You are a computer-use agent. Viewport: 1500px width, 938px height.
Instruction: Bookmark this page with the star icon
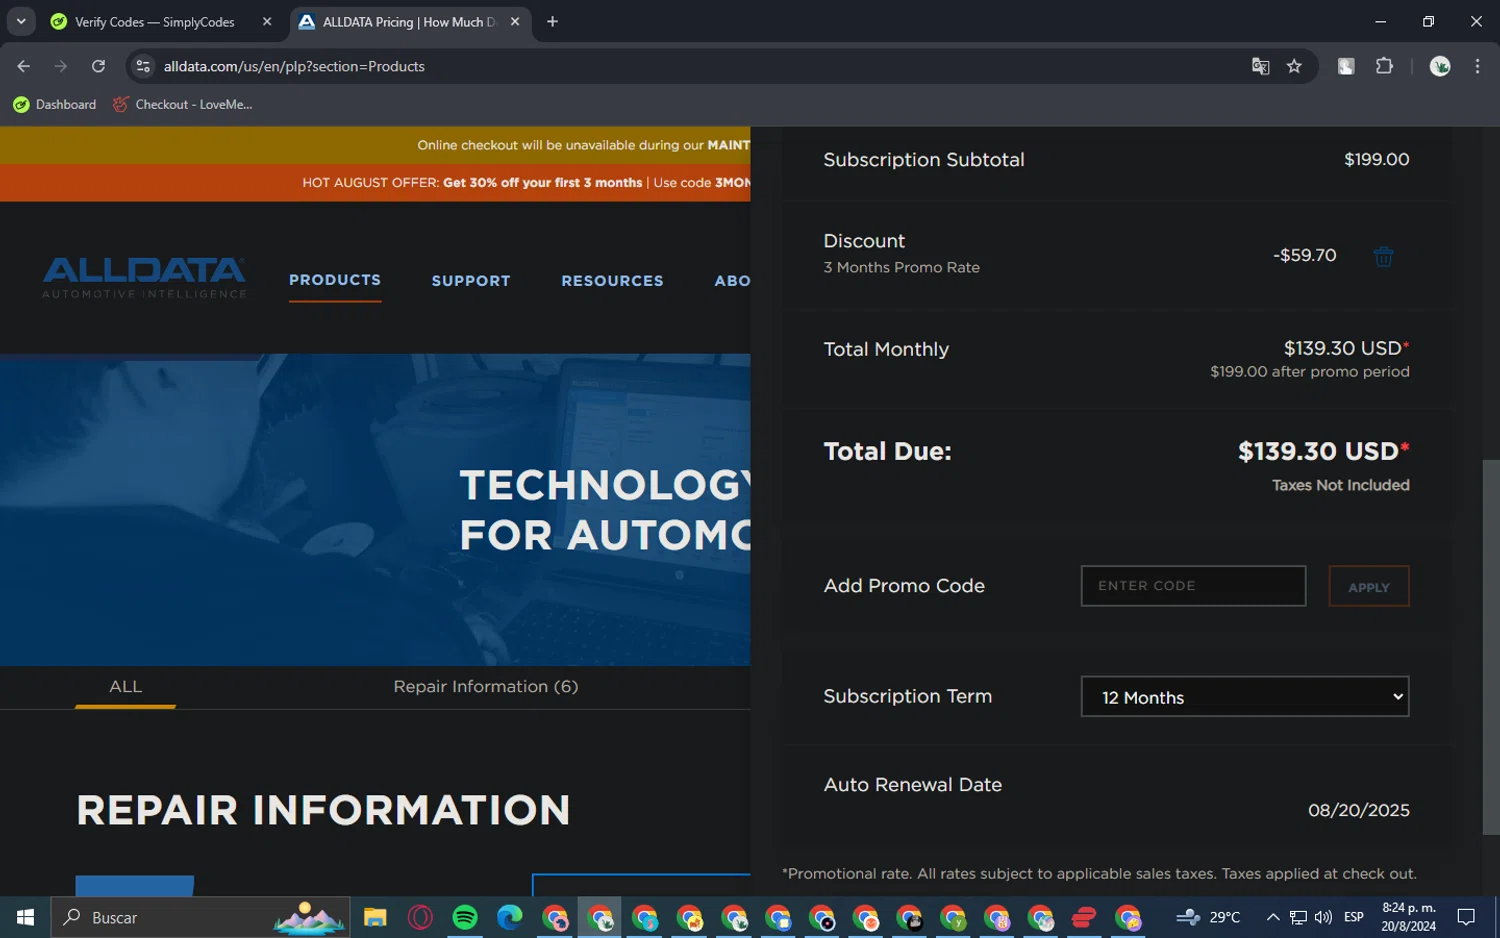coord(1294,66)
